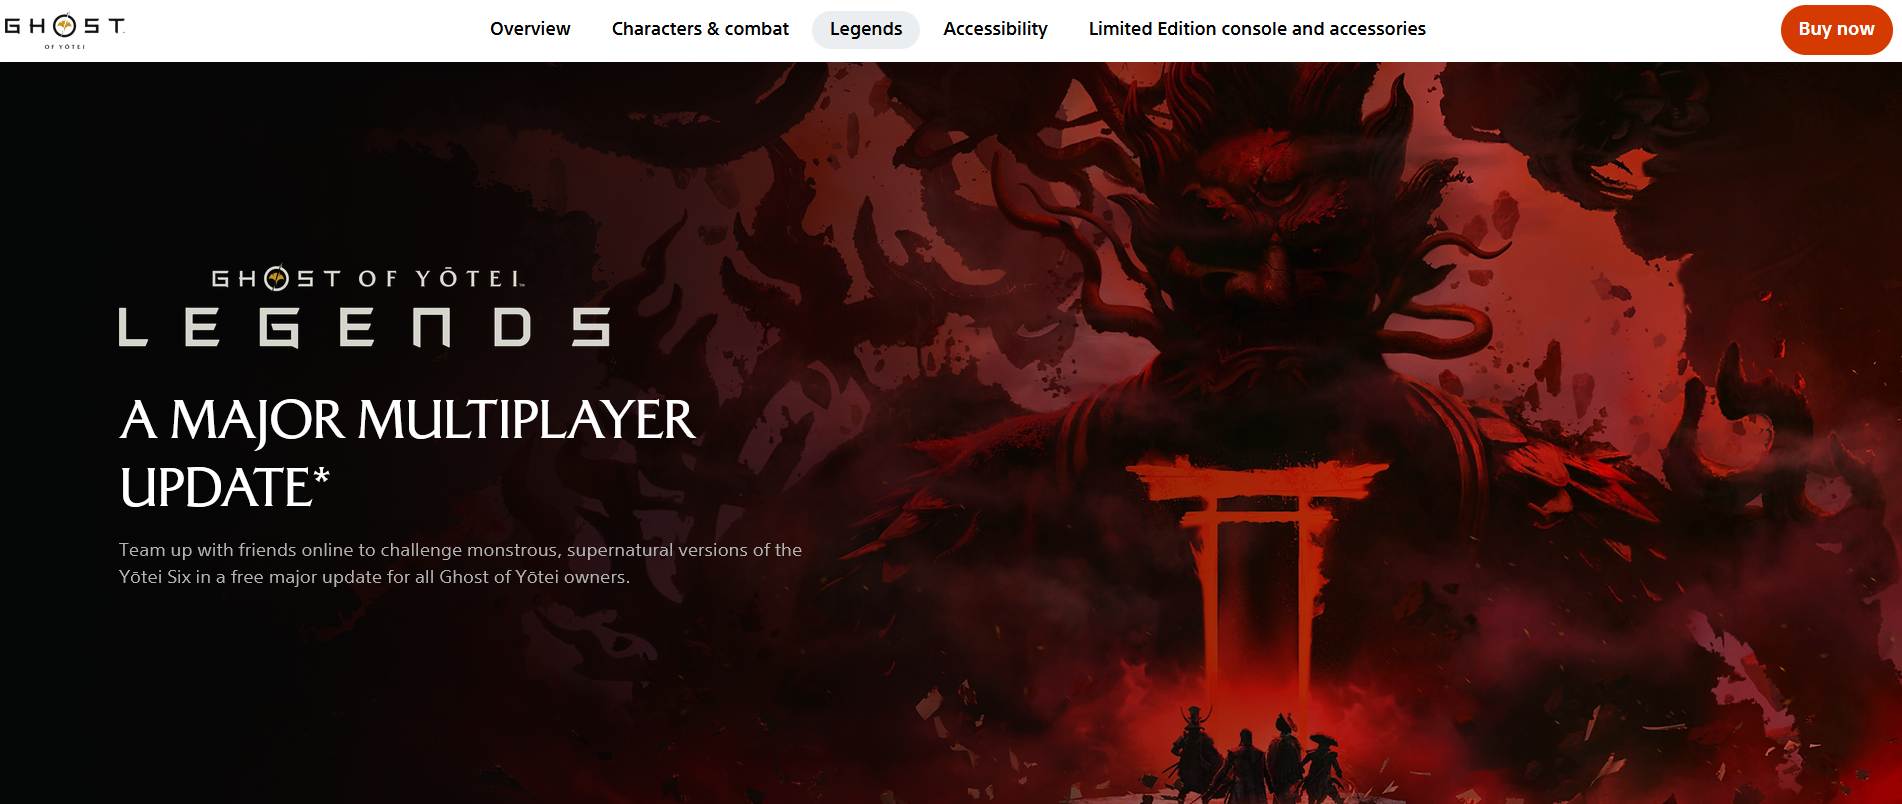
Task: Select the "A MAJOR MULTIPLAYER UPDATE*" heading
Action: (407, 453)
